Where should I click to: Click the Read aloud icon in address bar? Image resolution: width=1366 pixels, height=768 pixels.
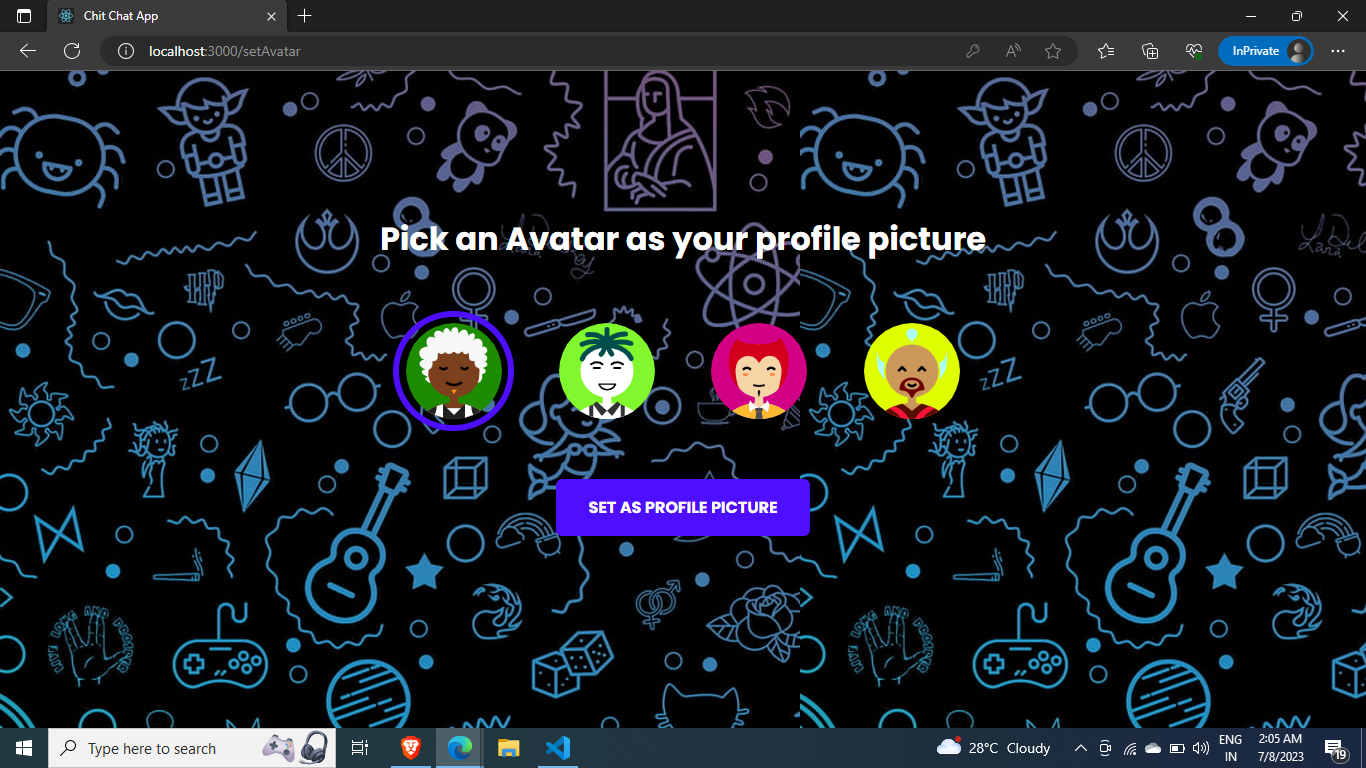(1012, 50)
